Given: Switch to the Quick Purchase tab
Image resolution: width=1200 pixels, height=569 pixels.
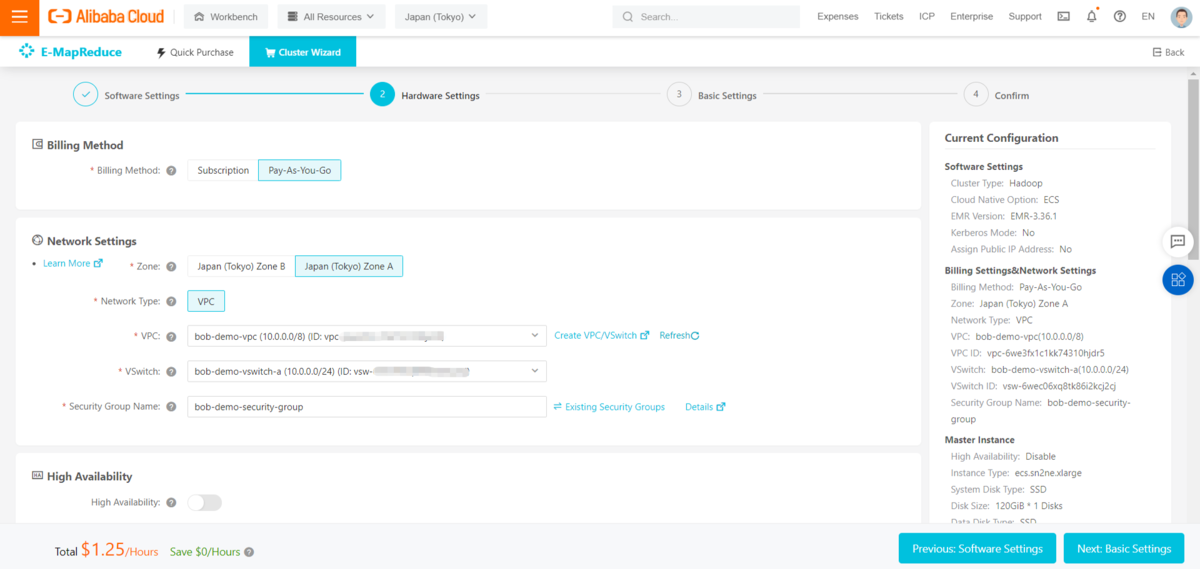Looking at the screenshot, I should coord(195,53).
